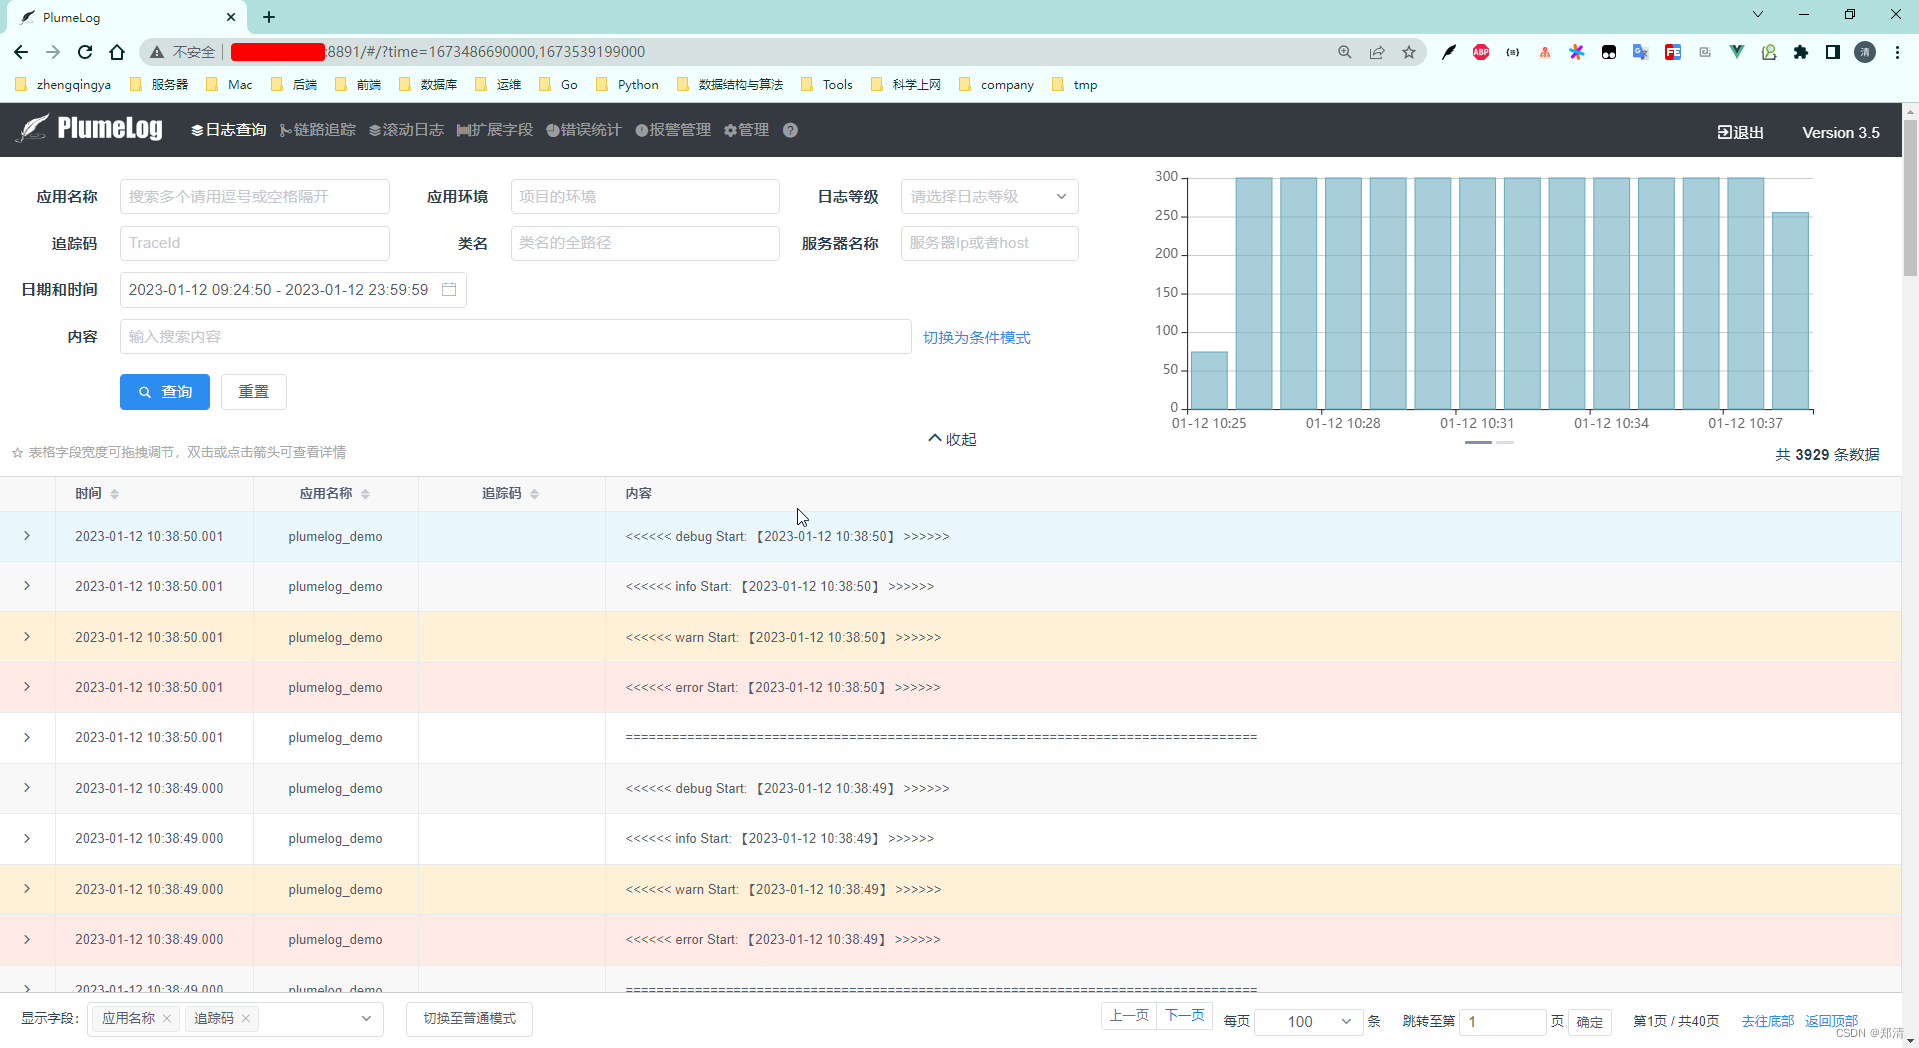The height and width of the screenshot is (1048, 1919).
Task: Click the chart range slider below the histogram
Action: (x=1487, y=441)
